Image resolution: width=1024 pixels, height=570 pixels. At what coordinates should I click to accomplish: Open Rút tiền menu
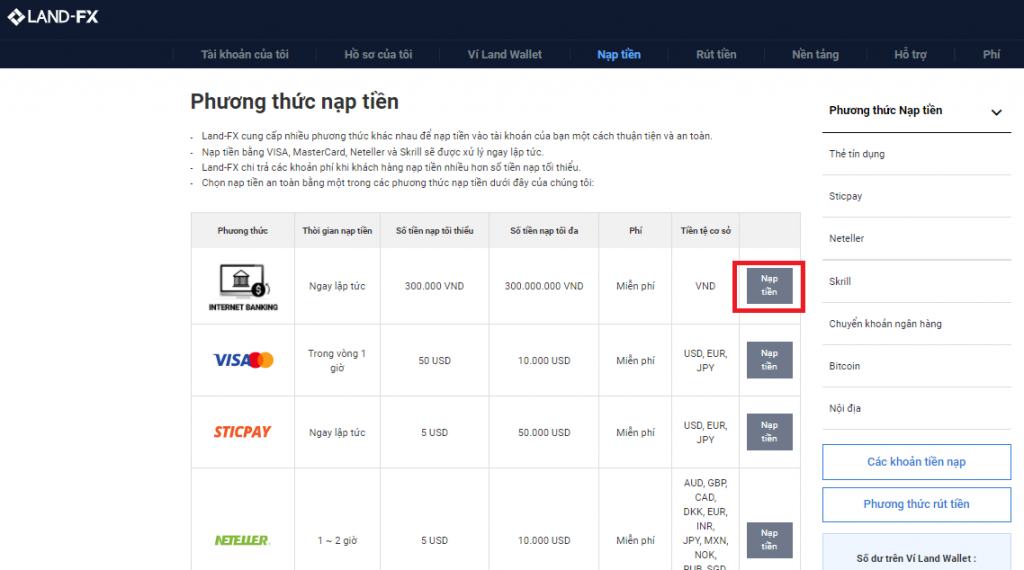[x=716, y=54]
